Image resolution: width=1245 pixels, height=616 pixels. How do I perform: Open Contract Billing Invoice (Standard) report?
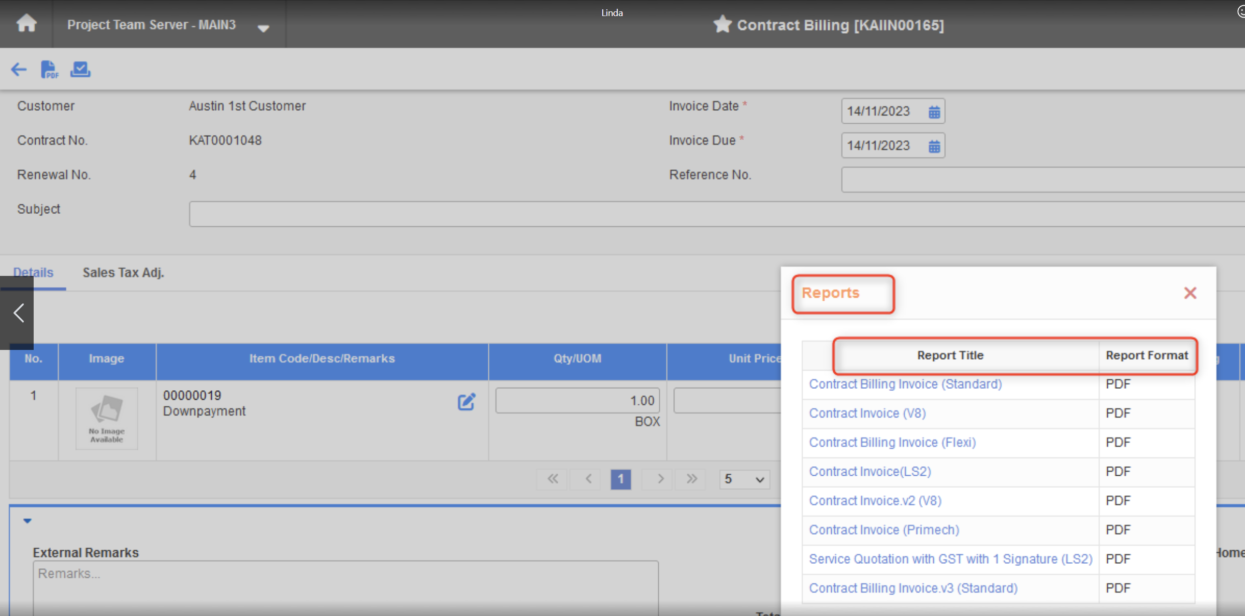point(904,383)
